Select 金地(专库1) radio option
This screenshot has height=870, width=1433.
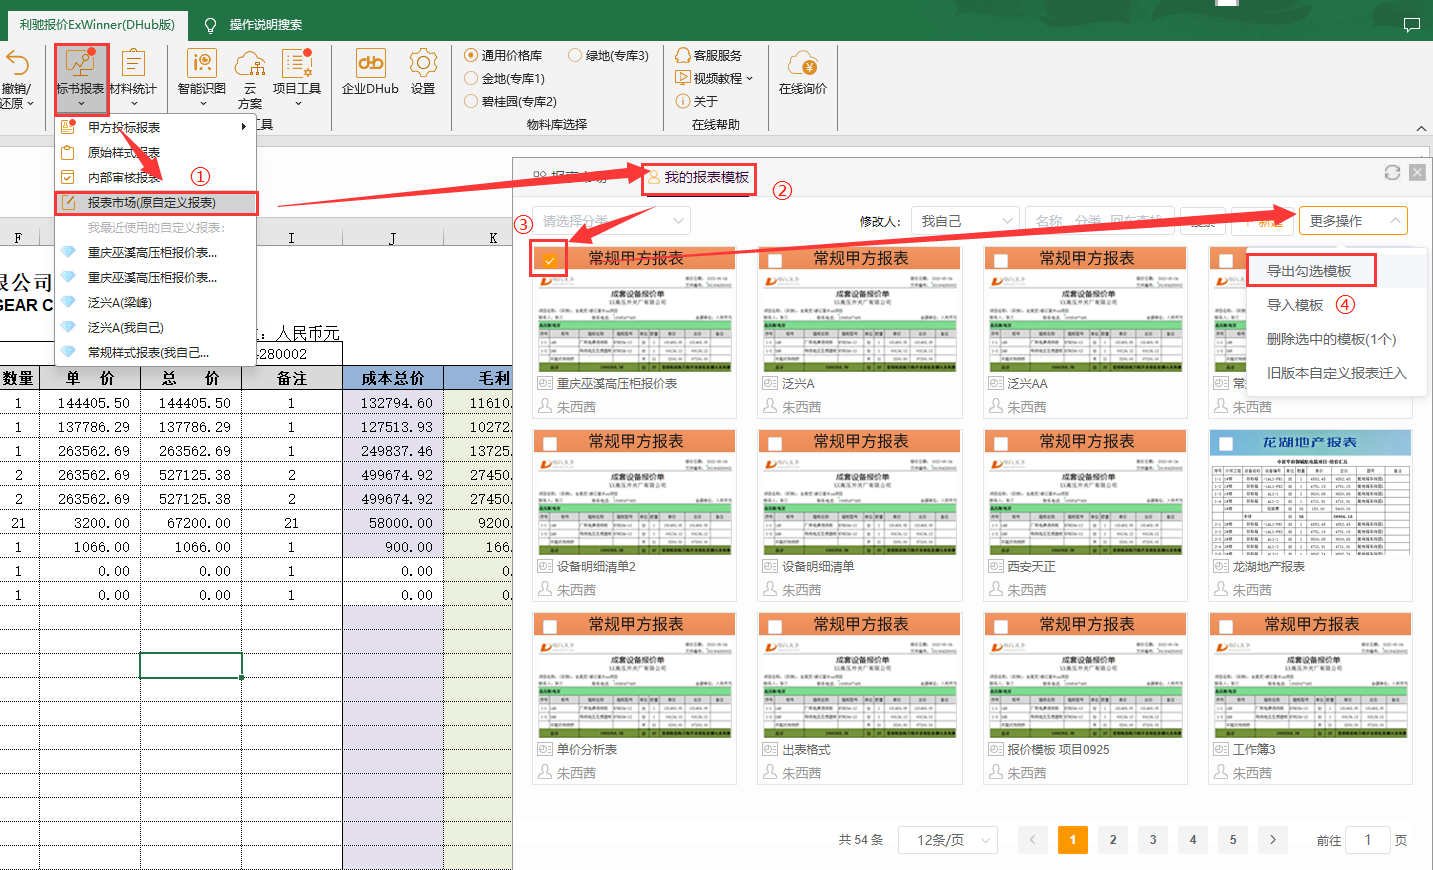[x=471, y=78]
